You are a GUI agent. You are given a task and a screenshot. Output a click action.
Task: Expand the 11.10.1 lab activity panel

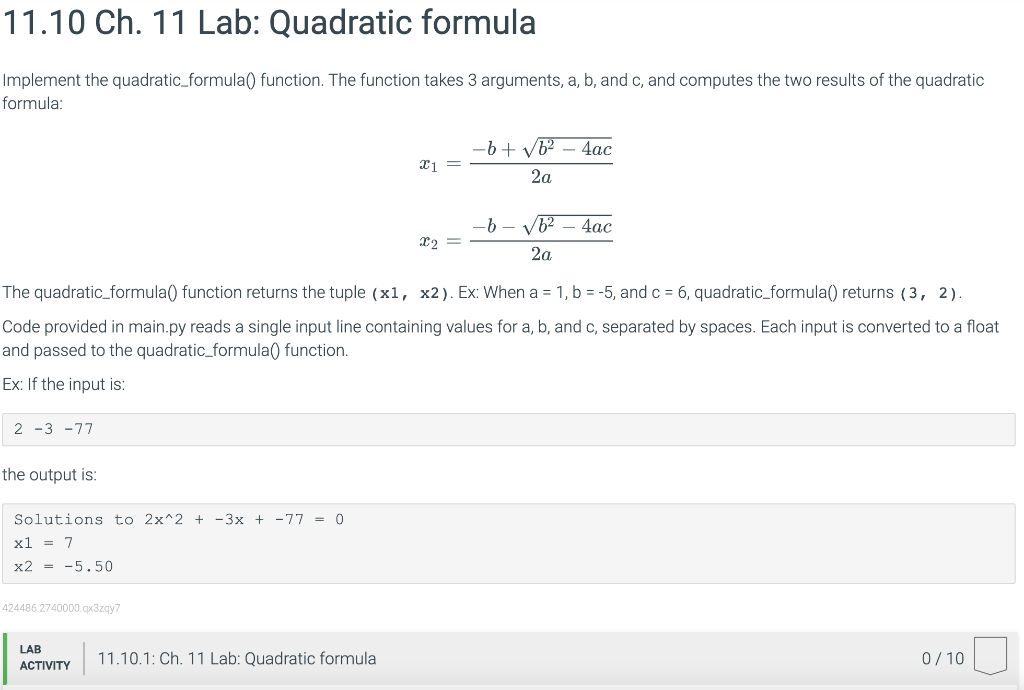coord(512,658)
